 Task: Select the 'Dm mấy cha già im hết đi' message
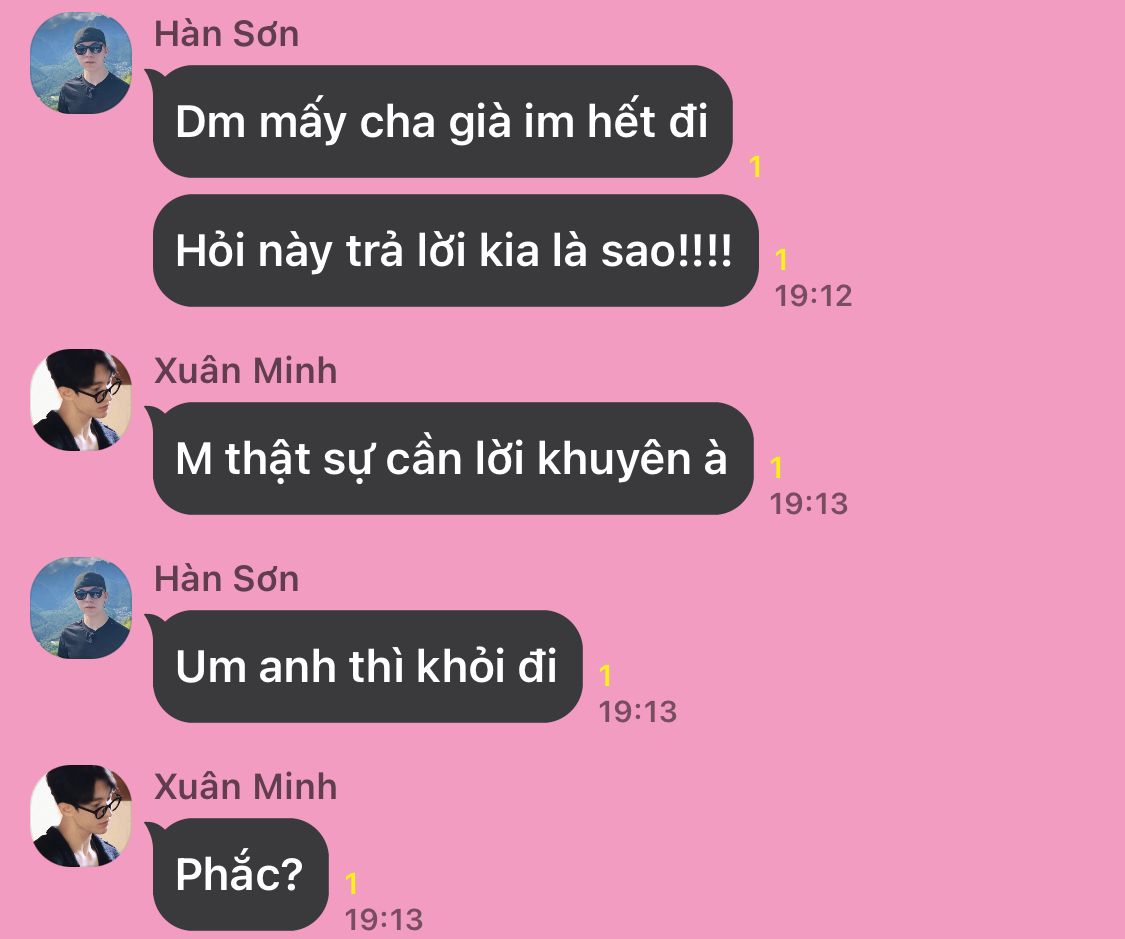point(443,121)
